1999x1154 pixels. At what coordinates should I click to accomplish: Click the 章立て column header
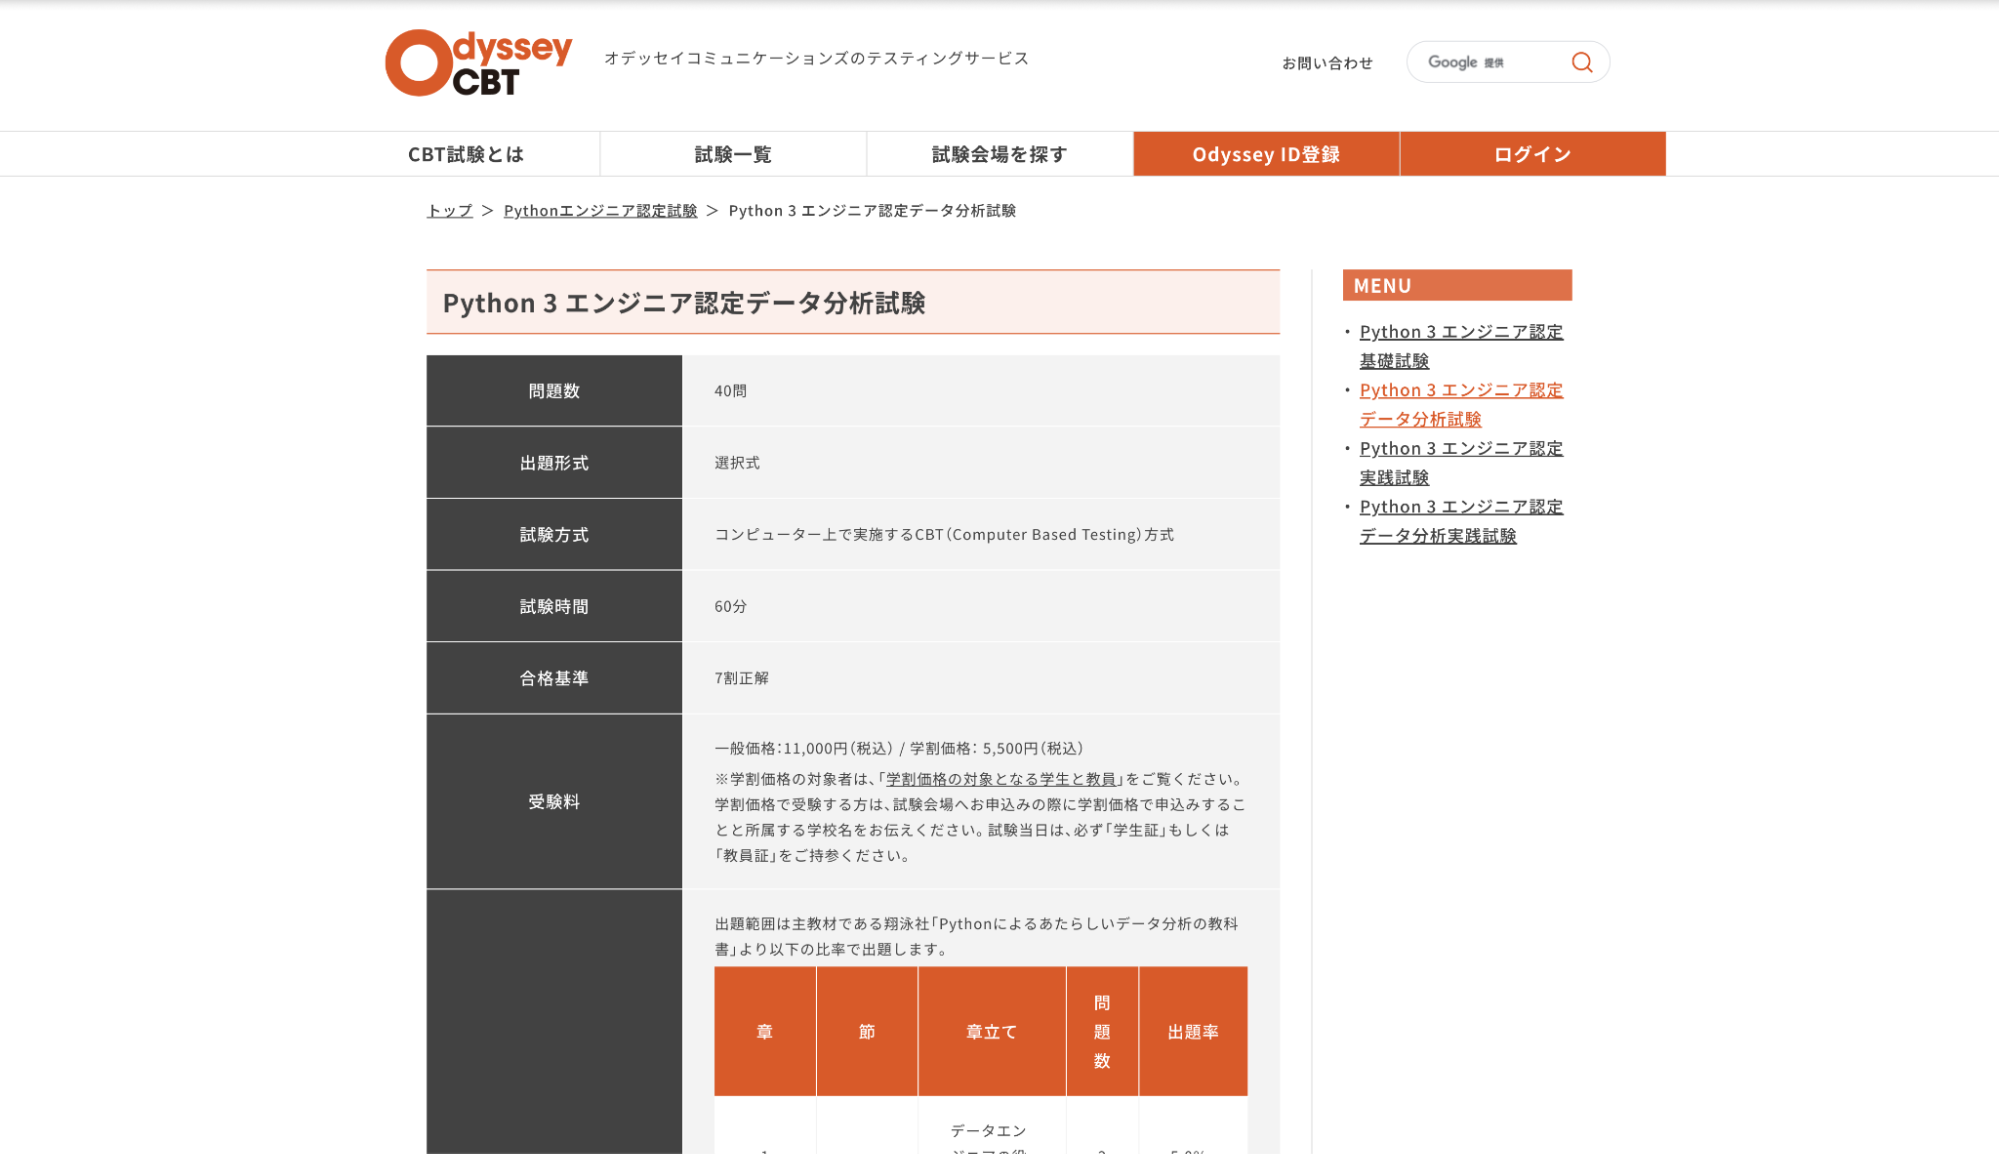click(992, 1031)
